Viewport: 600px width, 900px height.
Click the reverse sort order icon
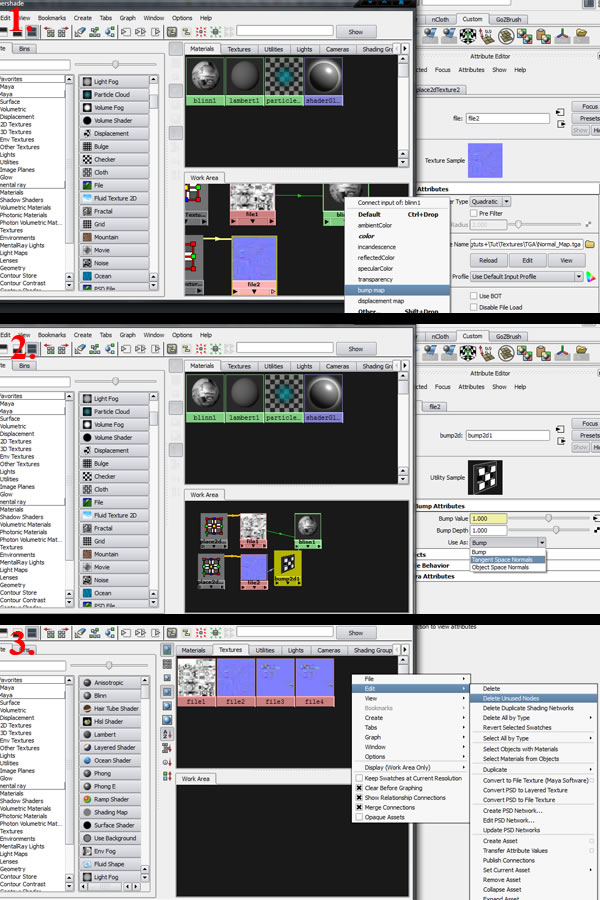pyautogui.click(x=167, y=776)
